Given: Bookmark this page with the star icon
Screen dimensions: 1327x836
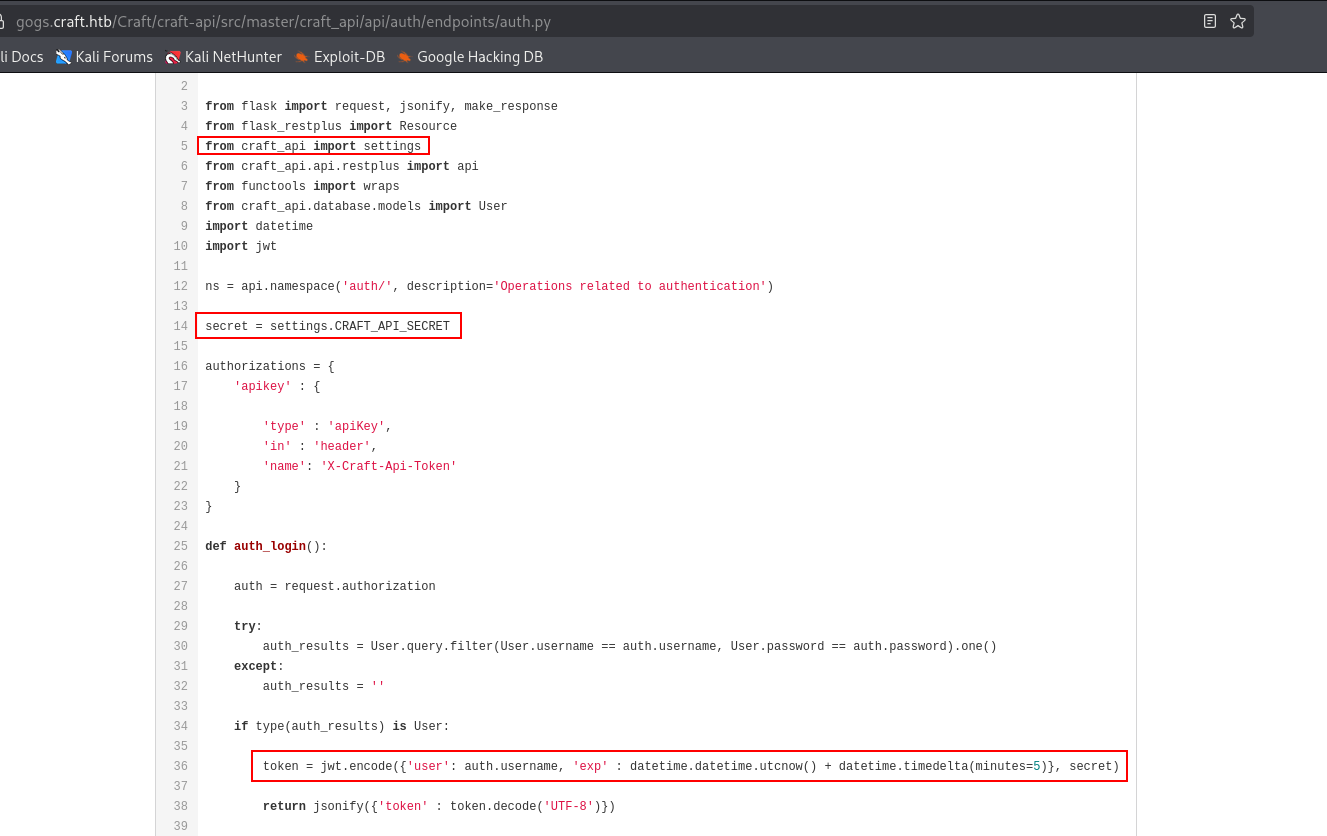Looking at the screenshot, I should (x=1238, y=21).
